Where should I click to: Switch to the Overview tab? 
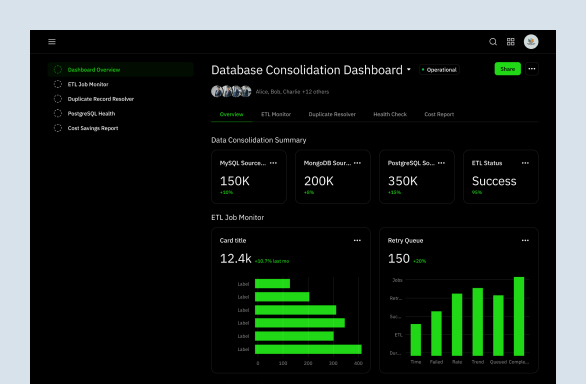pyautogui.click(x=231, y=114)
